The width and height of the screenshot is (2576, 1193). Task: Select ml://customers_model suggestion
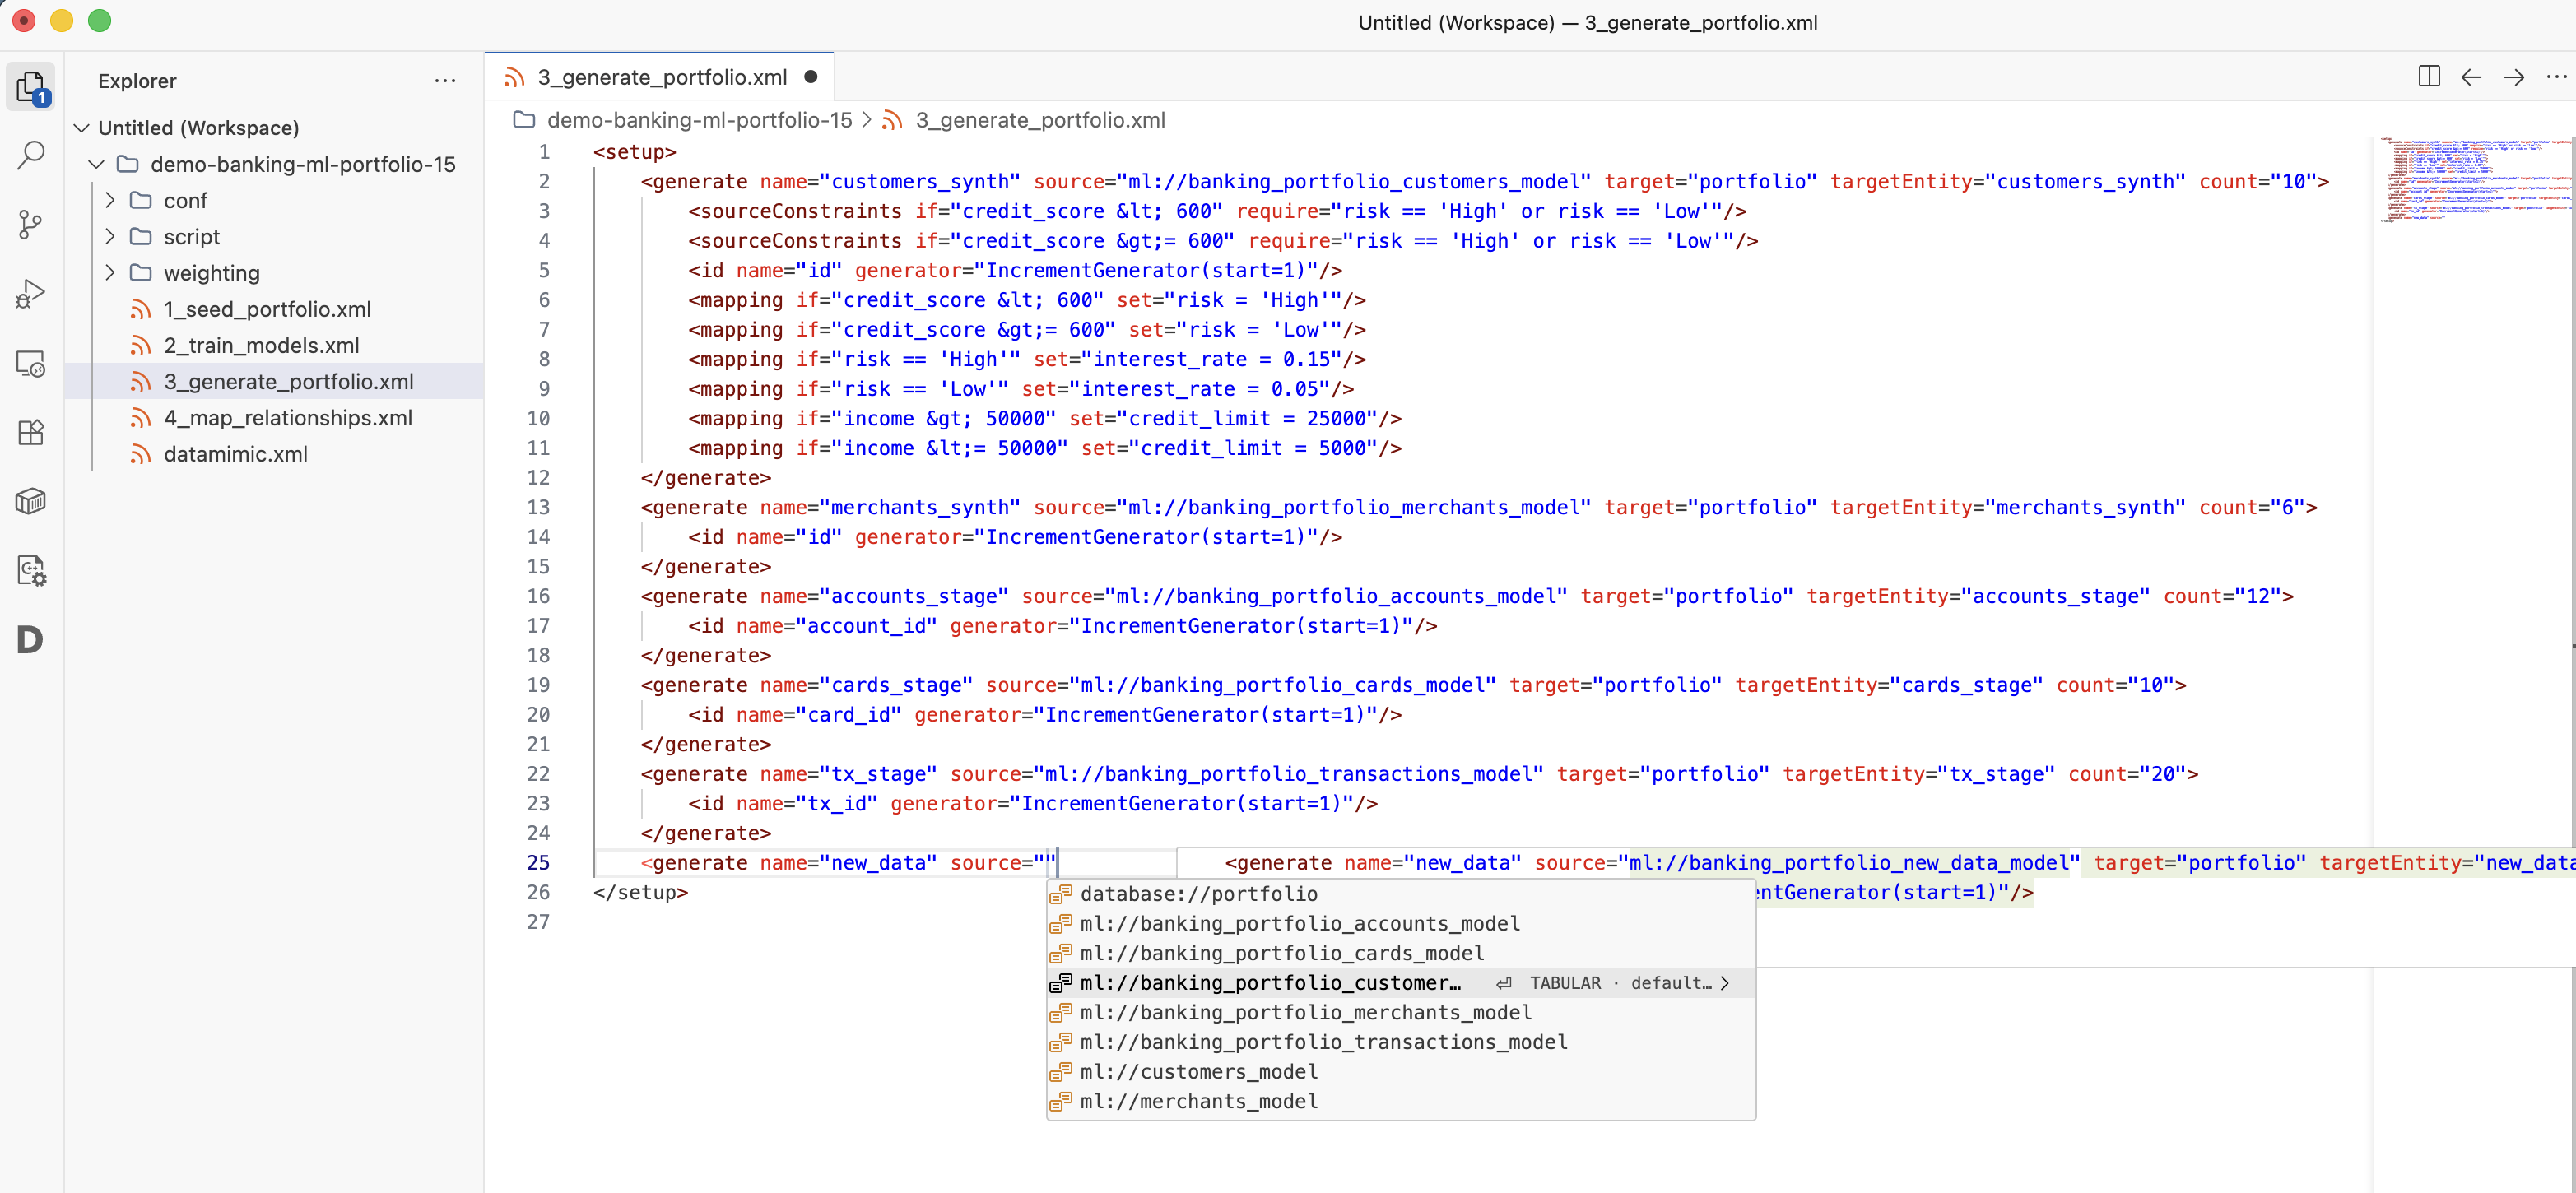pyautogui.click(x=1401, y=1072)
